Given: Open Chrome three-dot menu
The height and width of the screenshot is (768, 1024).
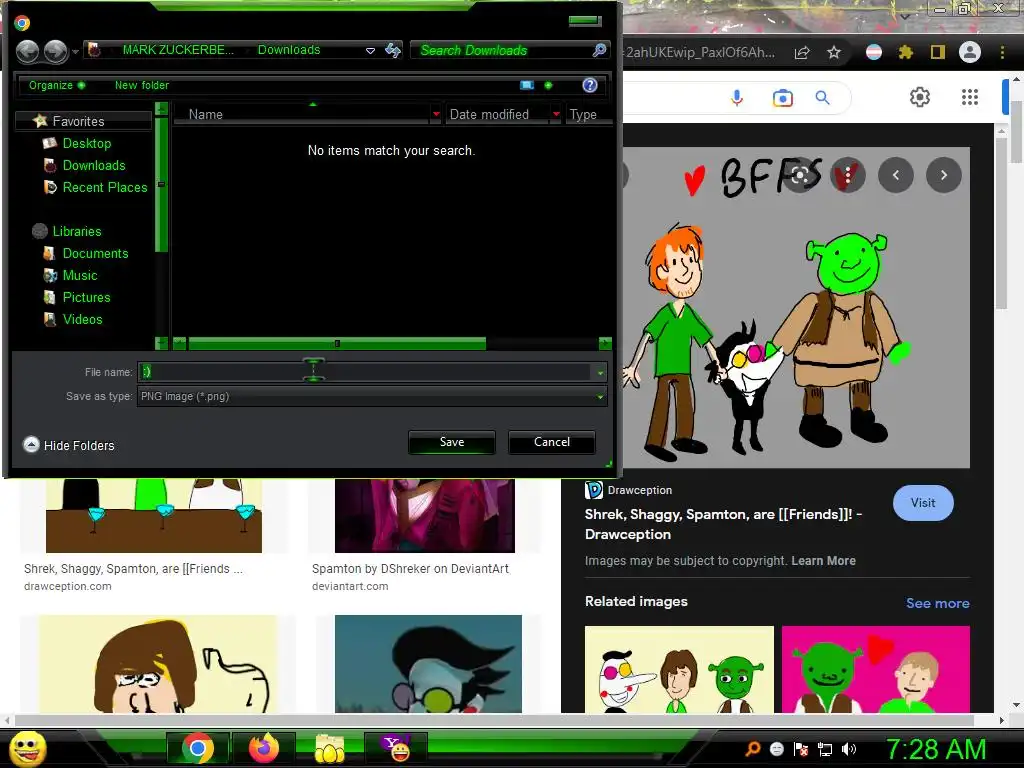Looking at the screenshot, I should (x=1002, y=52).
